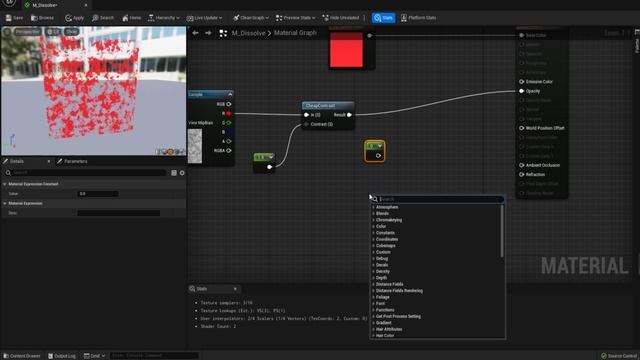Image resolution: width=640 pixels, height=360 pixels.
Task: Open the Lit view mode menu
Action: tap(53, 32)
